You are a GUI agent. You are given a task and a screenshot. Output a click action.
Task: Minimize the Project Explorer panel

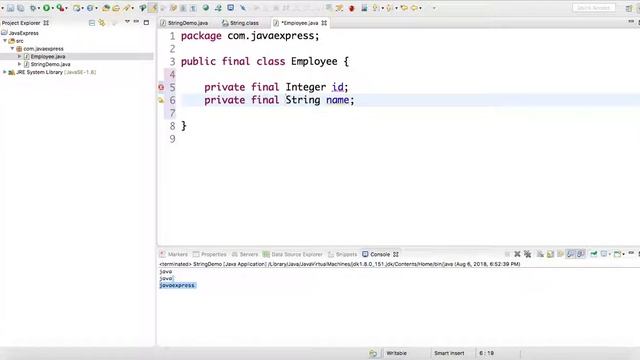(x=136, y=22)
